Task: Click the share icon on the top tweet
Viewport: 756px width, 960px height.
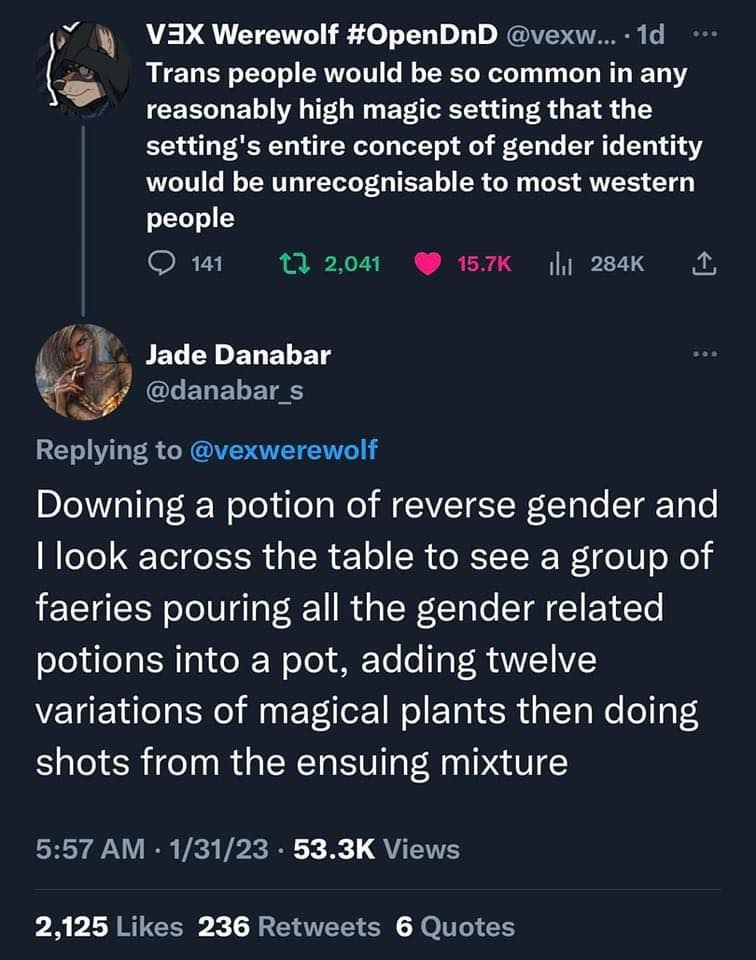Action: (704, 264)
